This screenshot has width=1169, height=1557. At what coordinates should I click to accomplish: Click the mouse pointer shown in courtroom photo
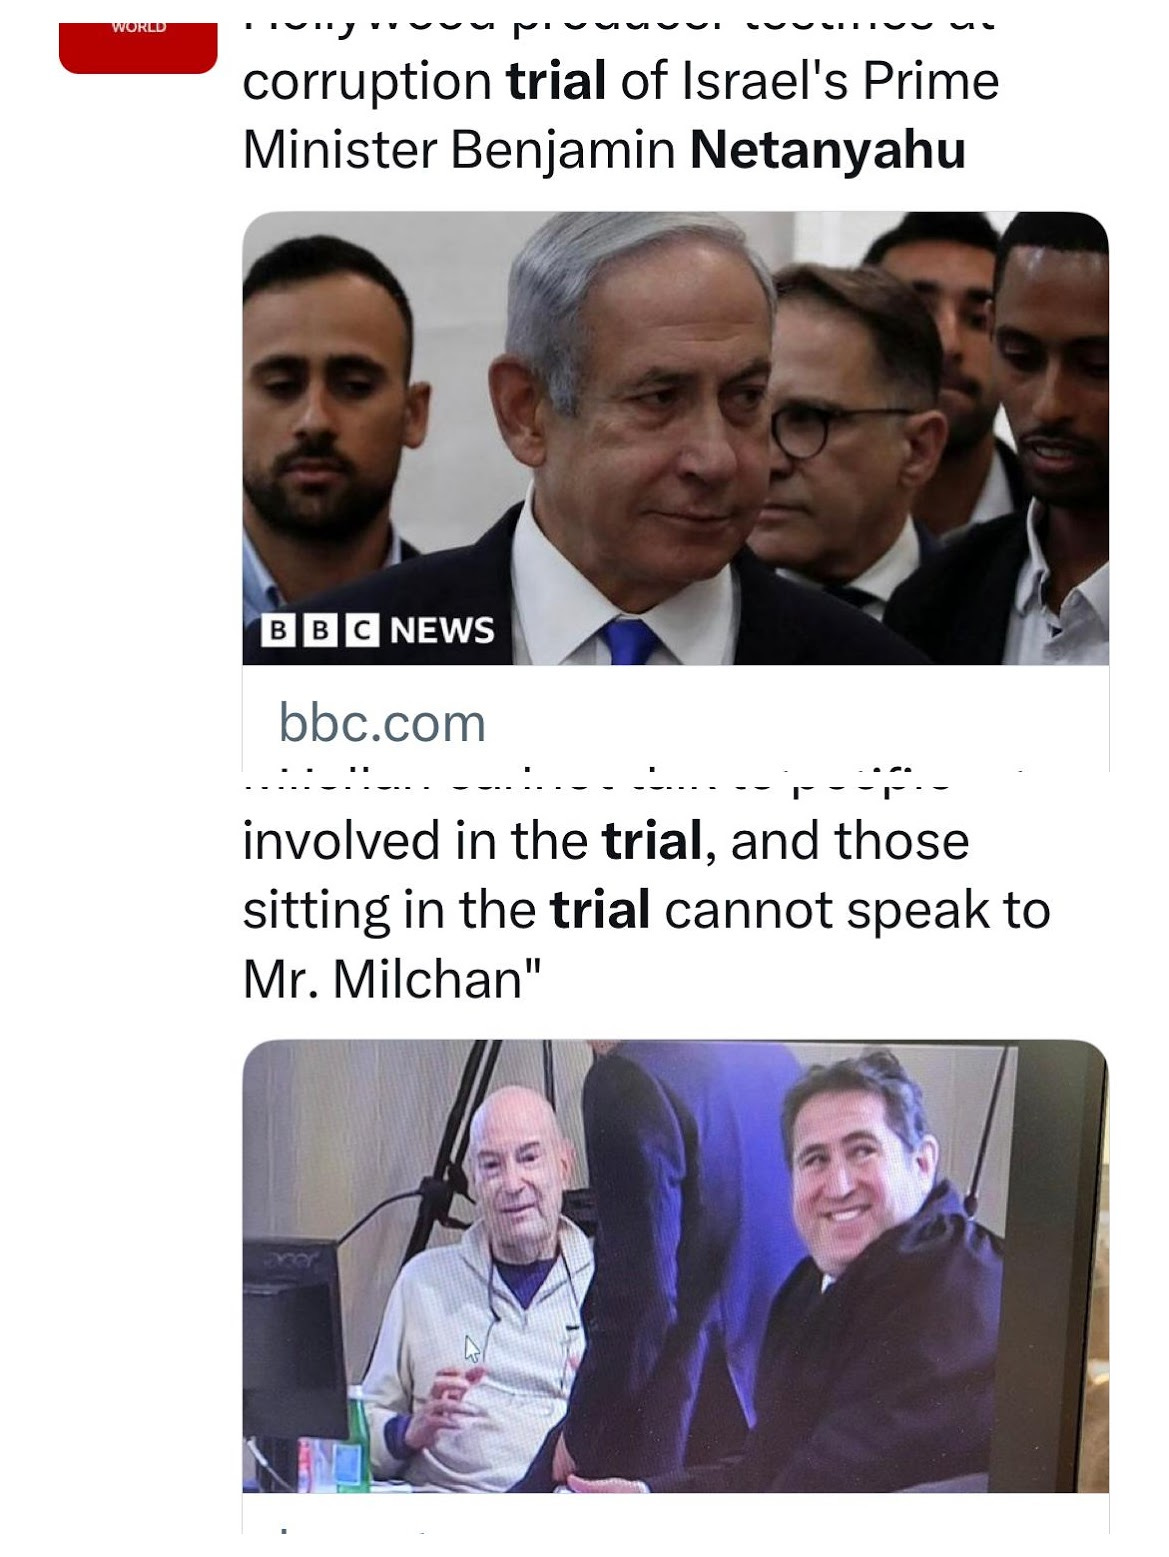(x=472, y=1349)
